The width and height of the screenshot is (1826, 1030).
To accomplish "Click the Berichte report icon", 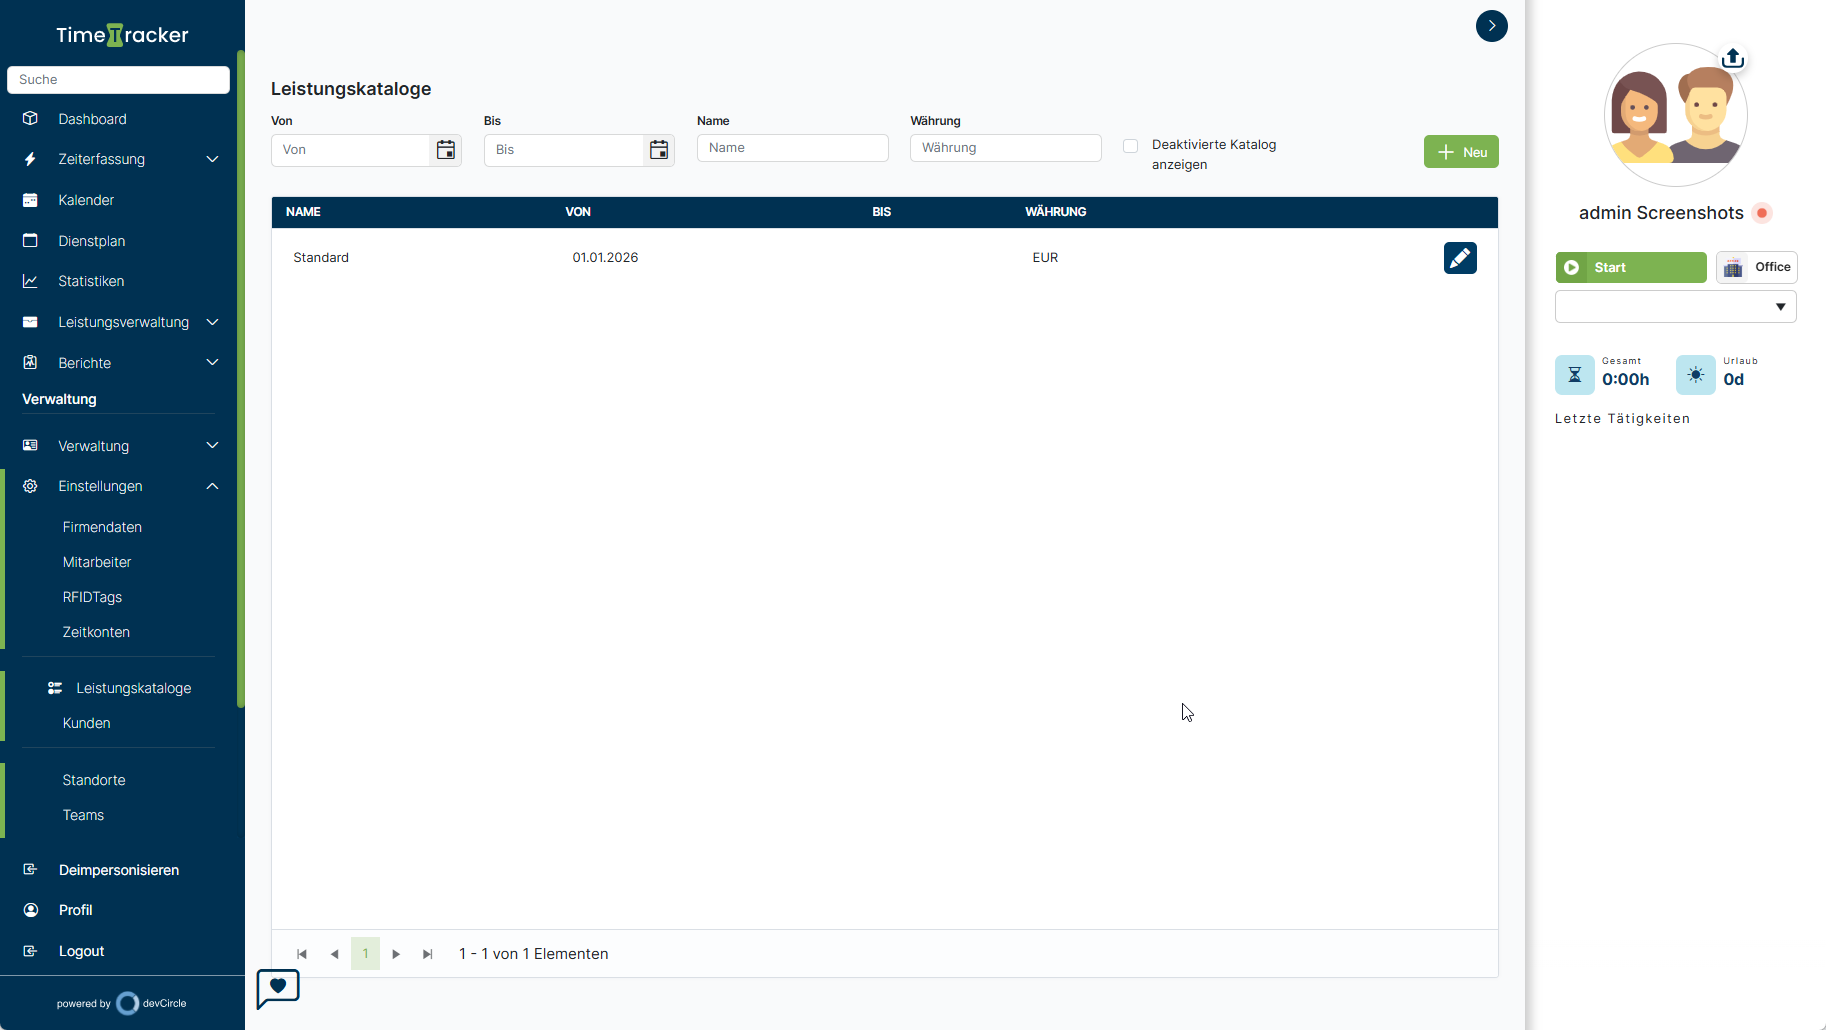I will click(30, 362).
